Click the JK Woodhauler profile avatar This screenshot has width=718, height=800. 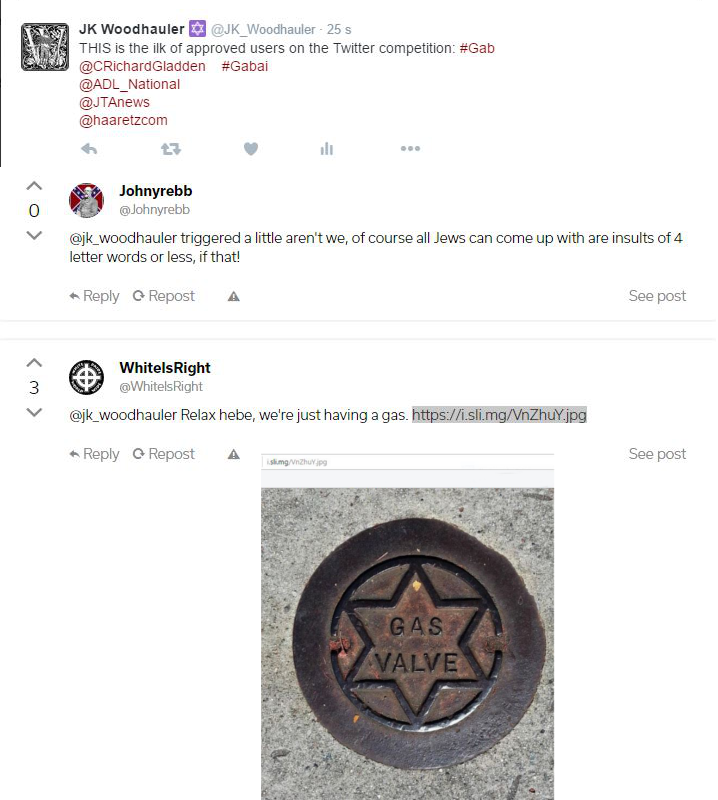click(x=45, y=47)
